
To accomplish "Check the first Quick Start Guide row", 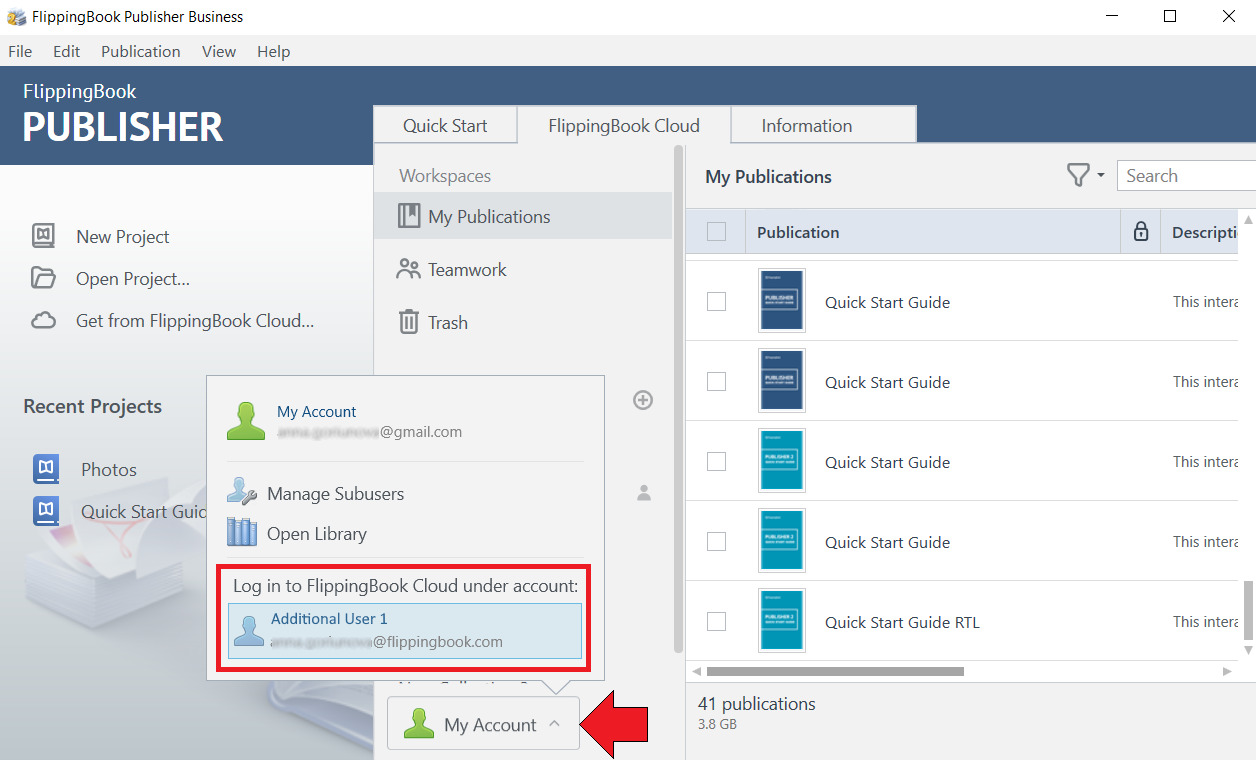I will click(x=716, y=301).
